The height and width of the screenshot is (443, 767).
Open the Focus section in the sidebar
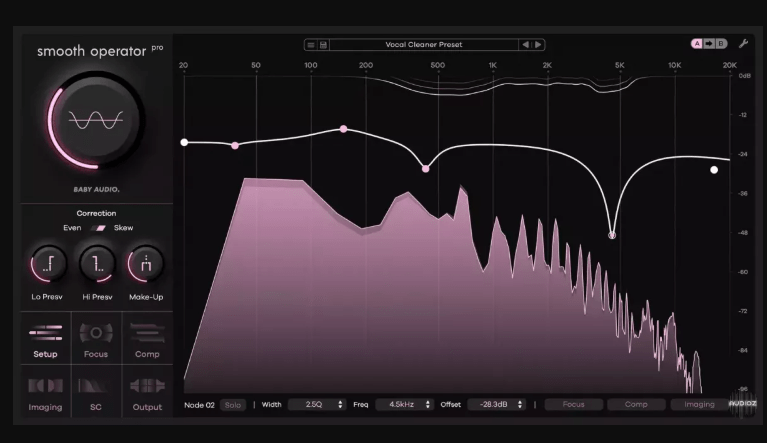pos(96,338)
